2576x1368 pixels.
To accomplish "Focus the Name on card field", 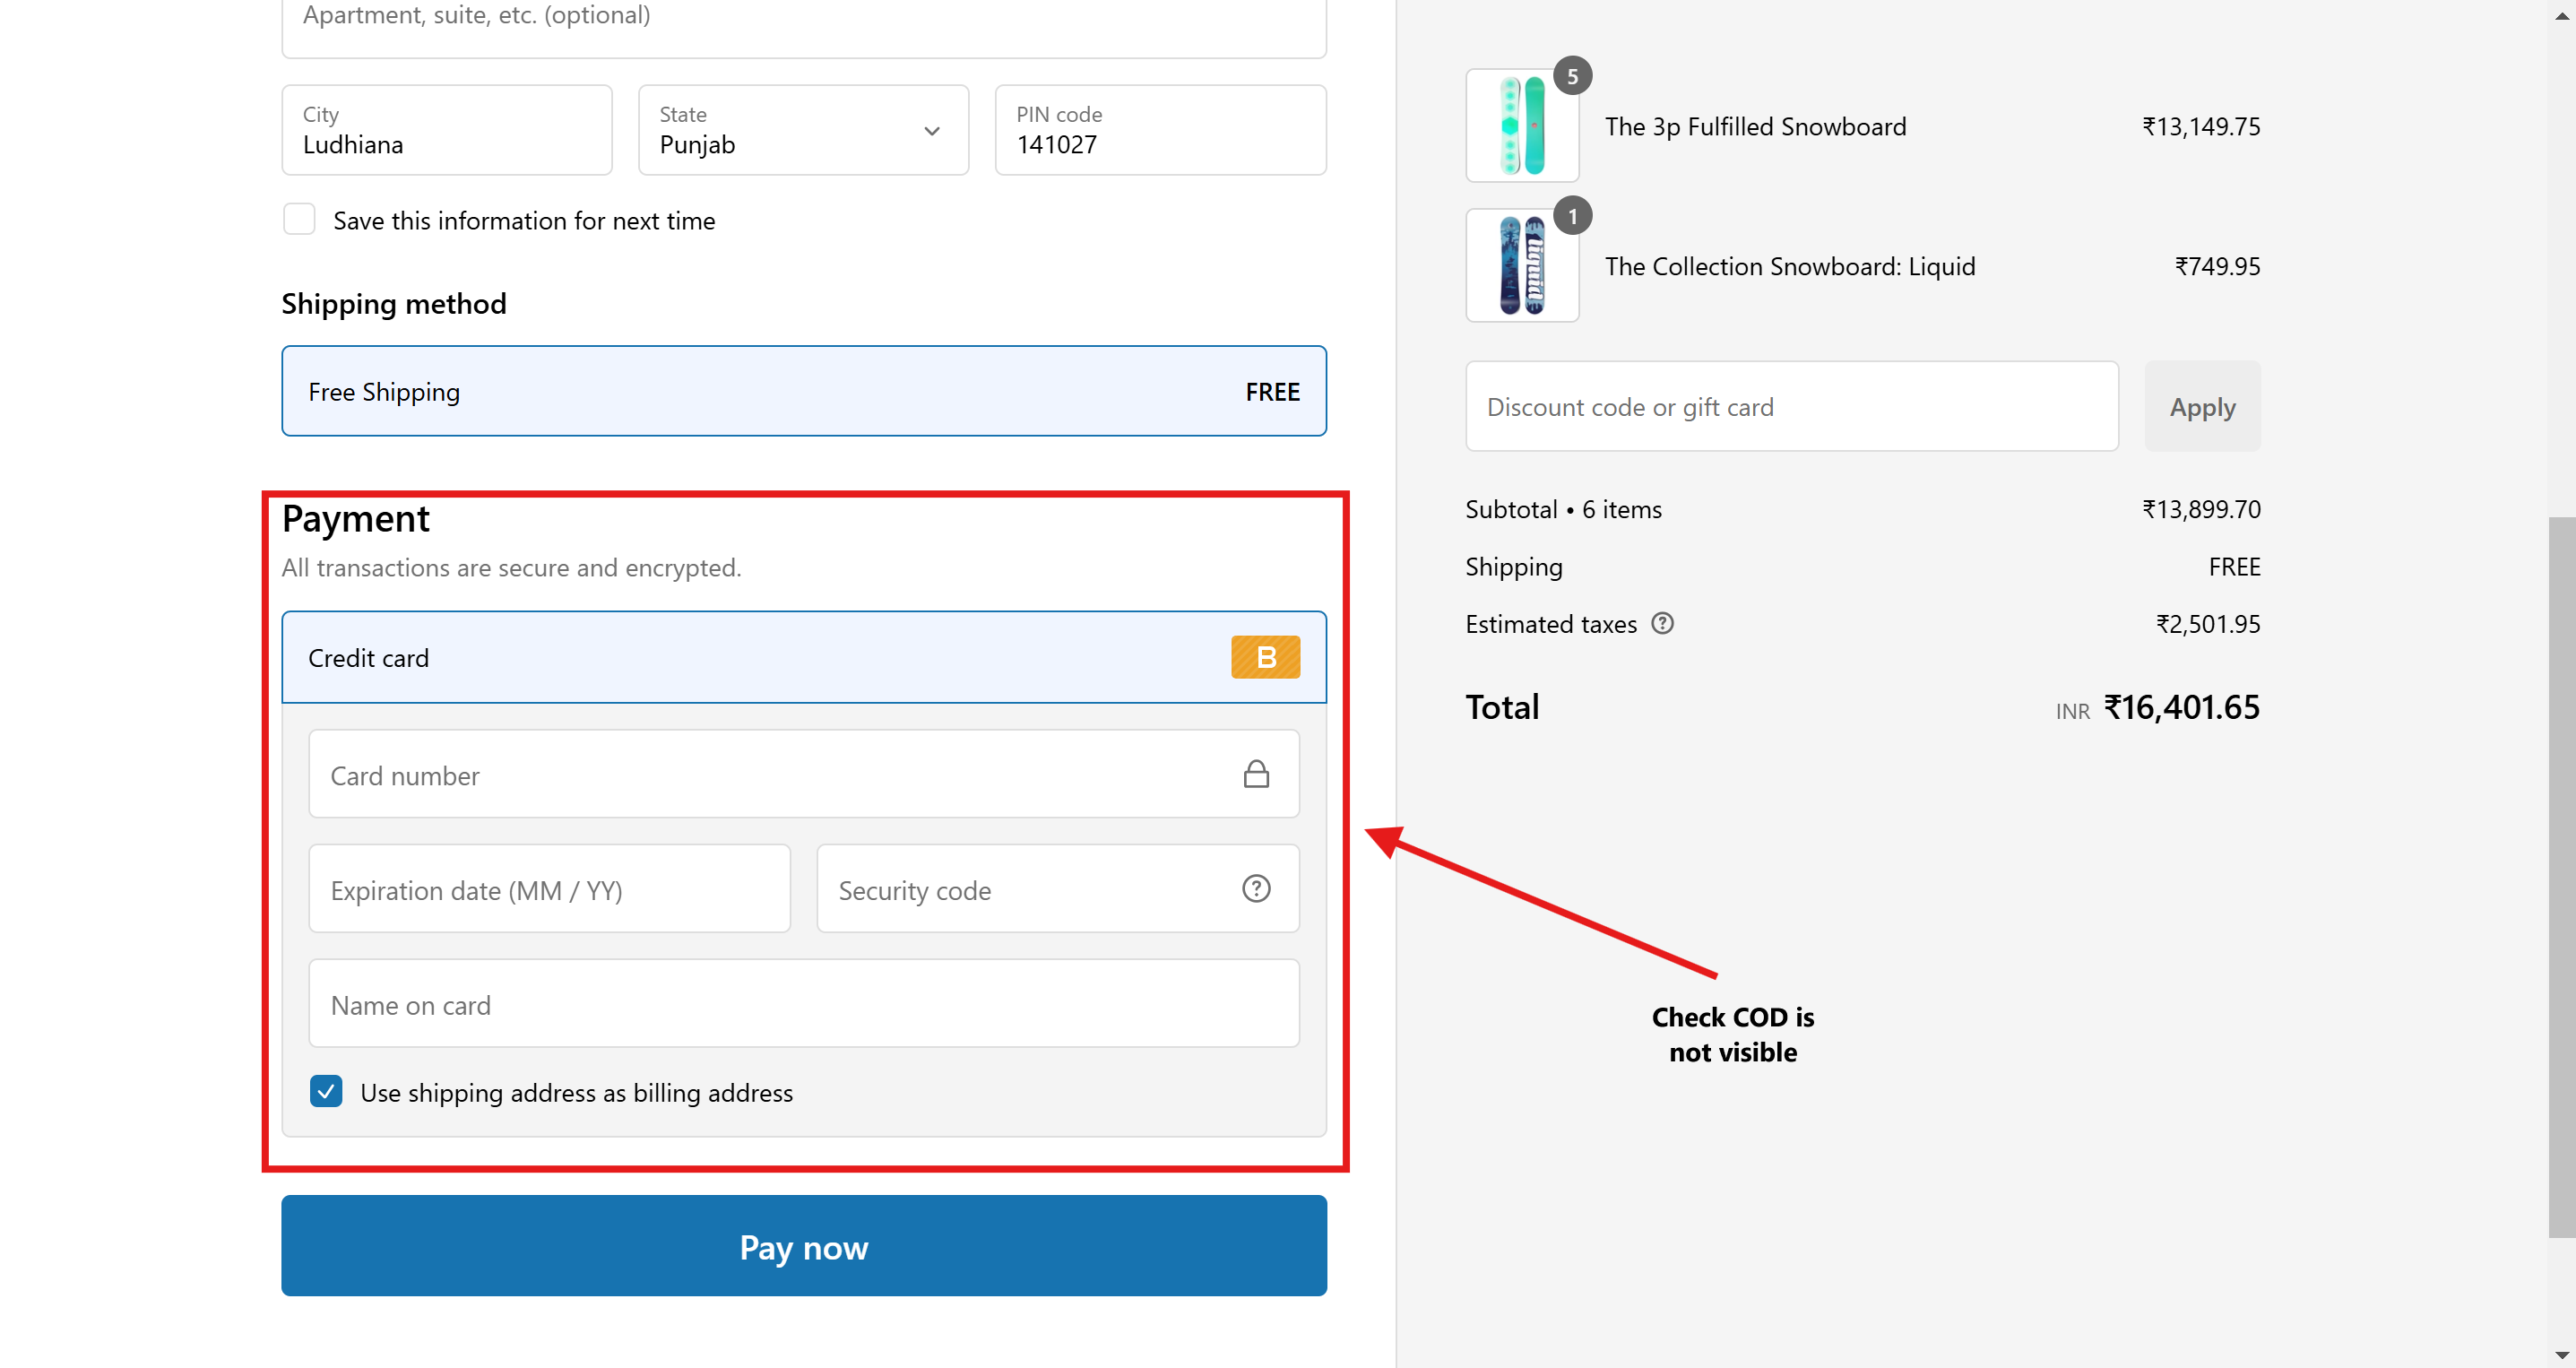I will pos(803,1004).
